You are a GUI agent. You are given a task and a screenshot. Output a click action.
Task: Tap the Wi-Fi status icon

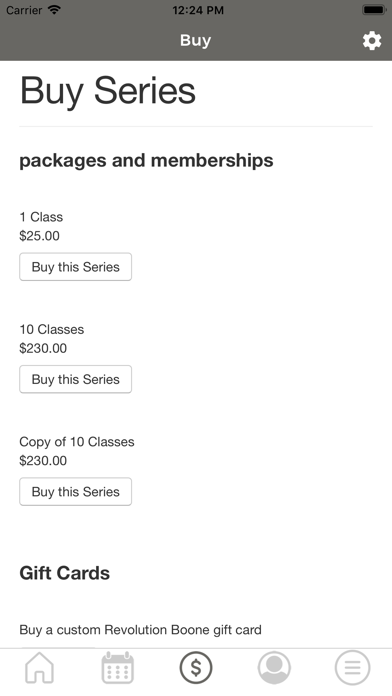pyautogui.click(x=55, y=10)
